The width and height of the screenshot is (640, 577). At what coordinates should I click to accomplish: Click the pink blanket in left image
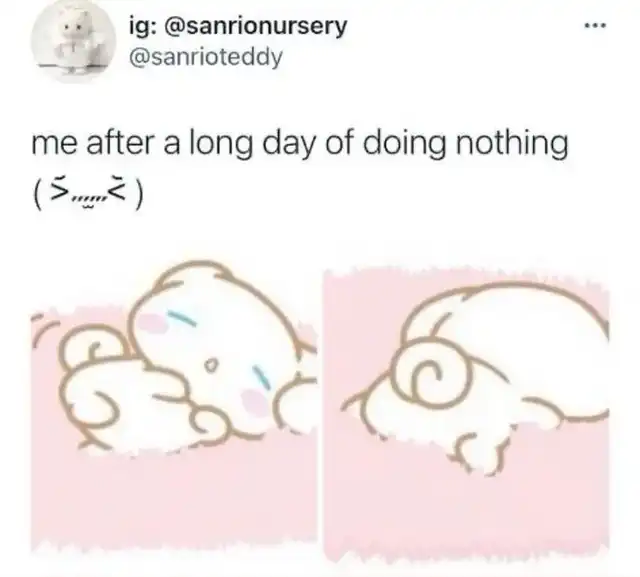(171, 498)
